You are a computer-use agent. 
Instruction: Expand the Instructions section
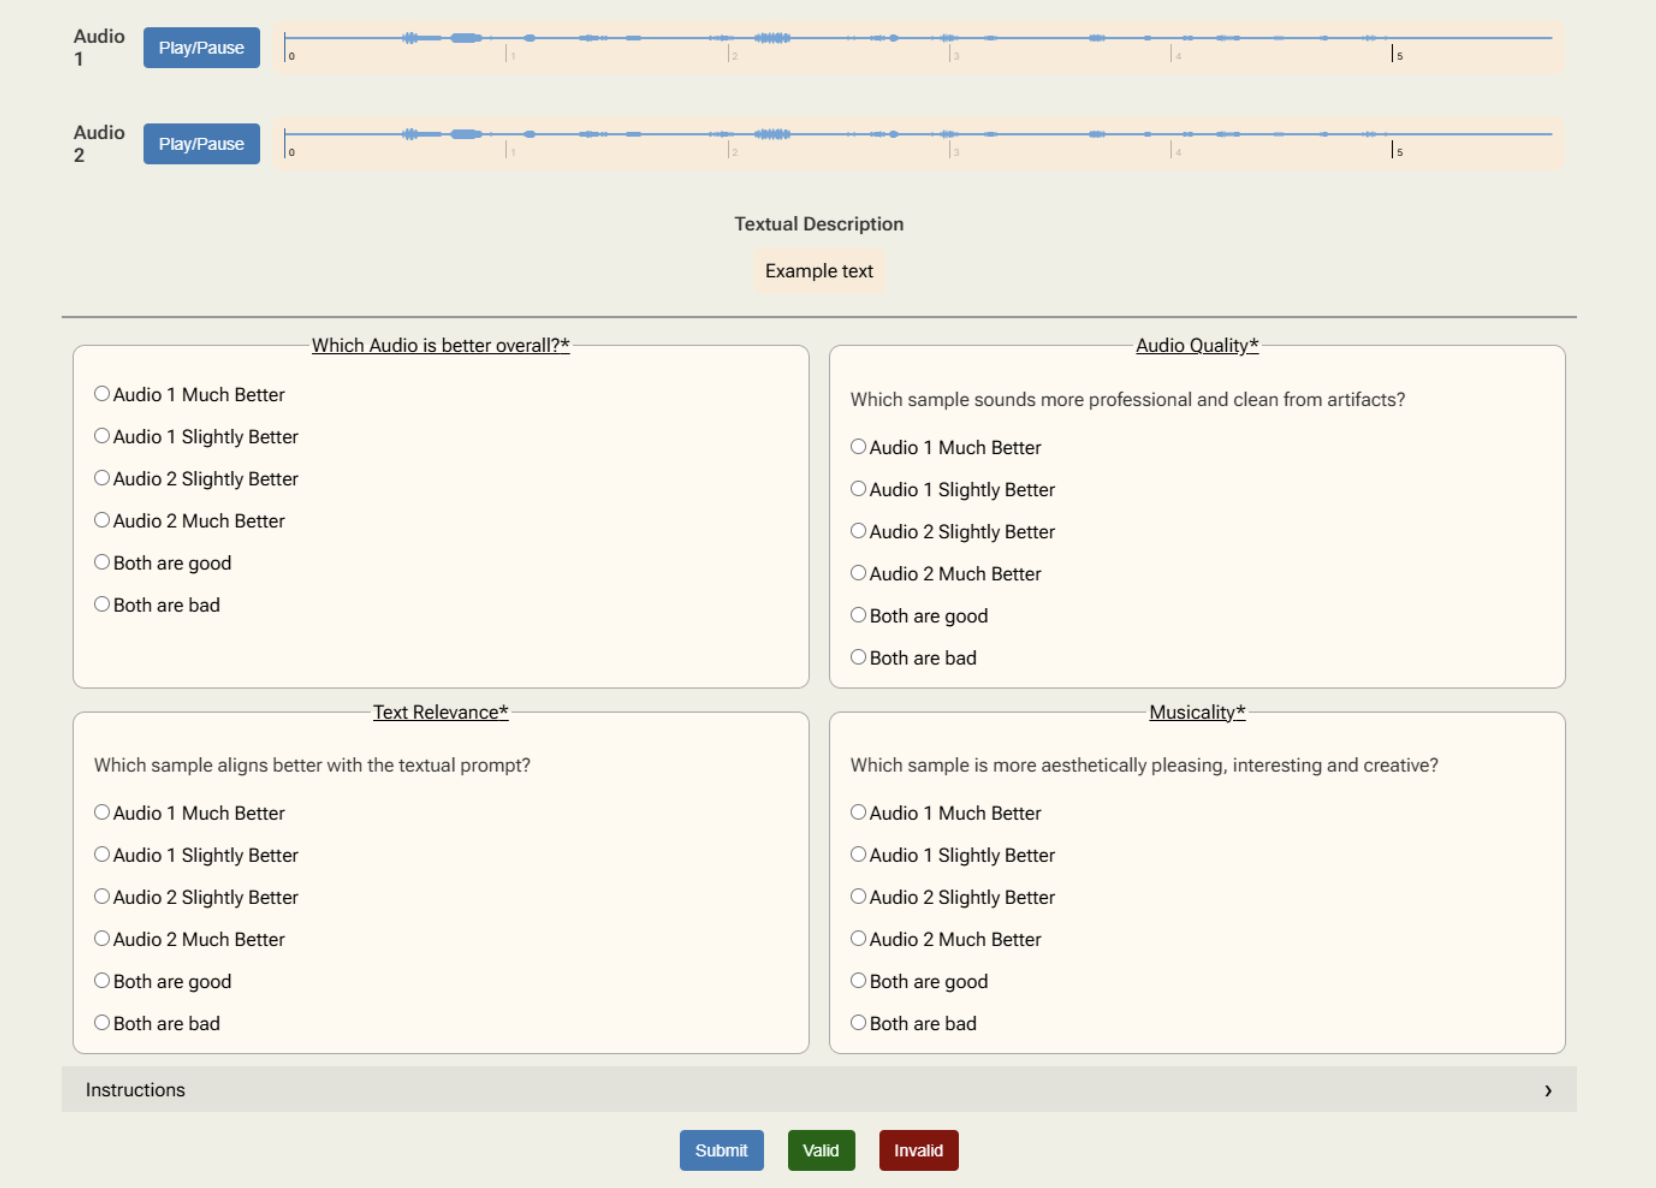(819, 1089)
